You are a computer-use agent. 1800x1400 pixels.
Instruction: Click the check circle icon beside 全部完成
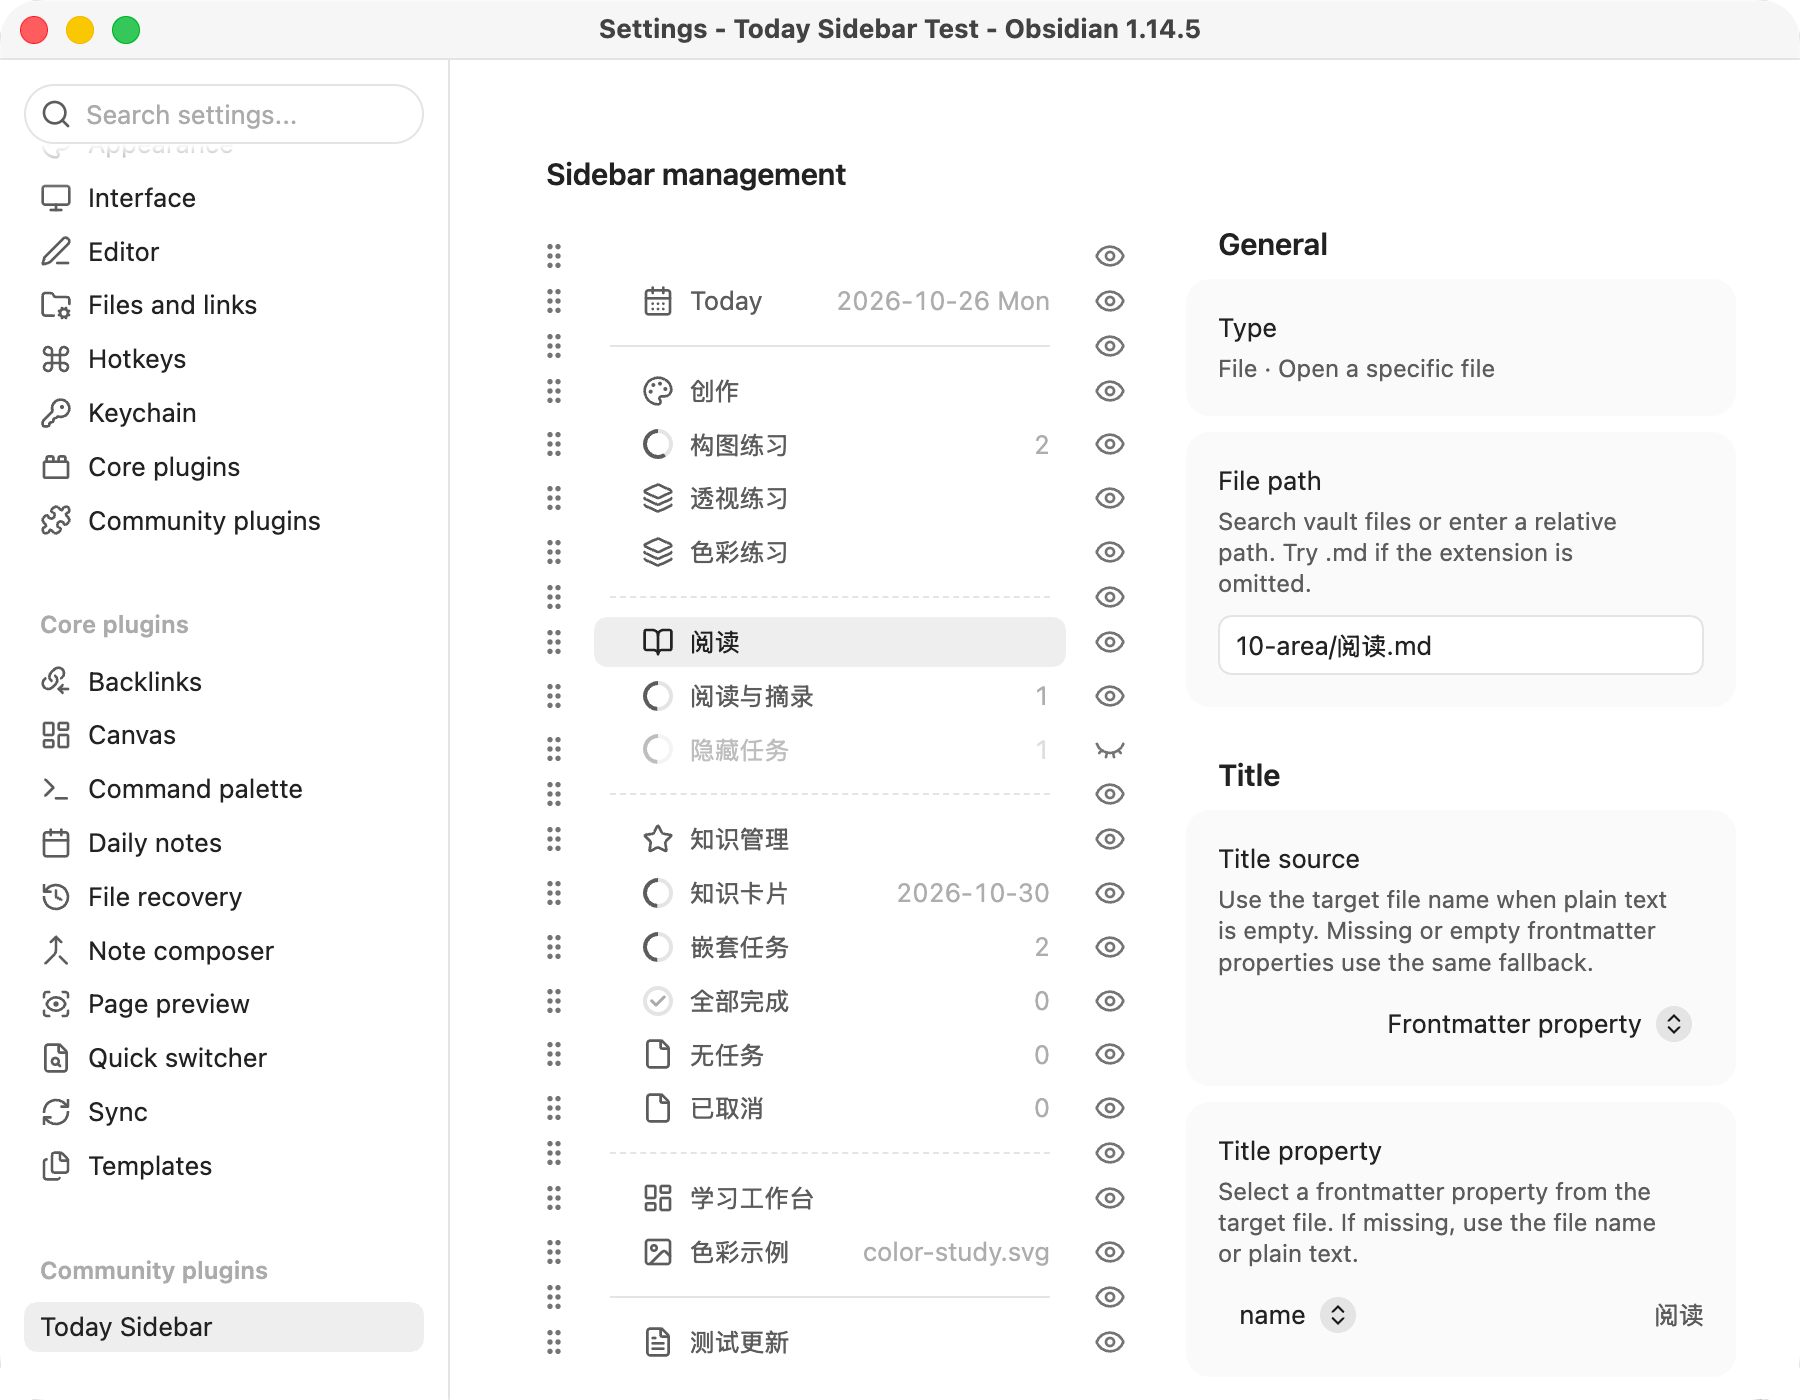(x=658, y=1001)
